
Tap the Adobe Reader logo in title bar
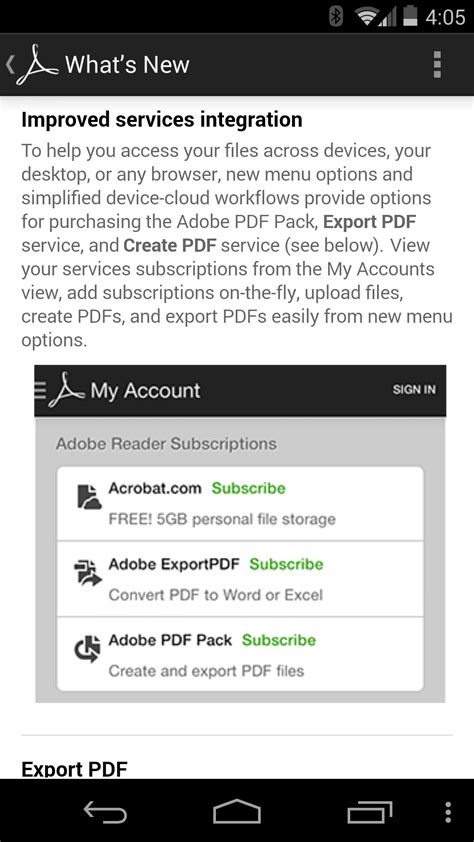tap(37, 65)
